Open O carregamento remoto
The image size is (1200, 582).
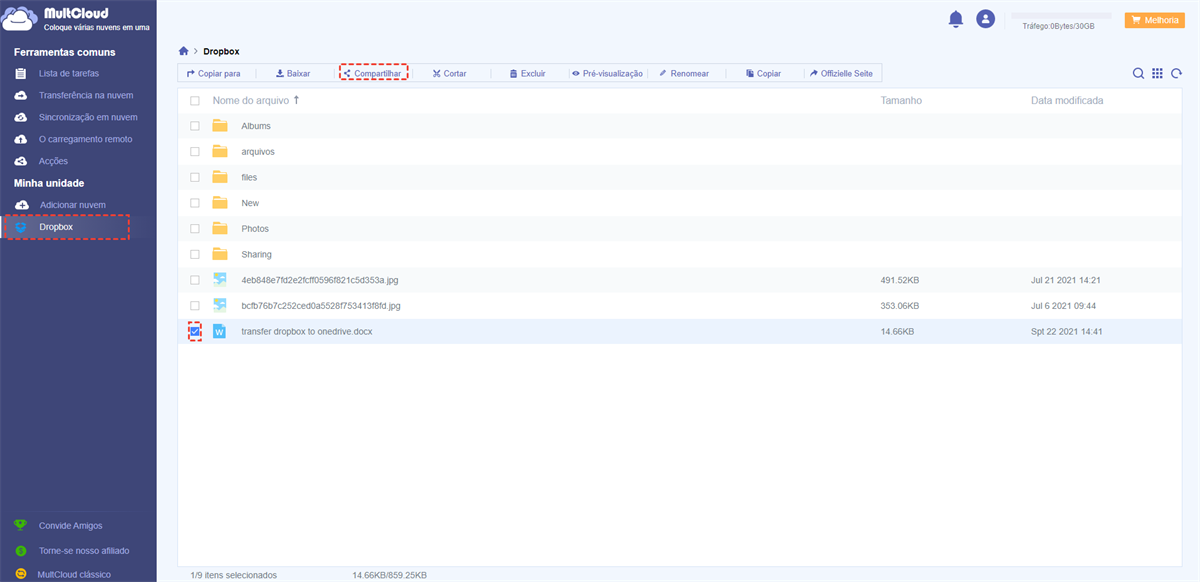(85, 139)
